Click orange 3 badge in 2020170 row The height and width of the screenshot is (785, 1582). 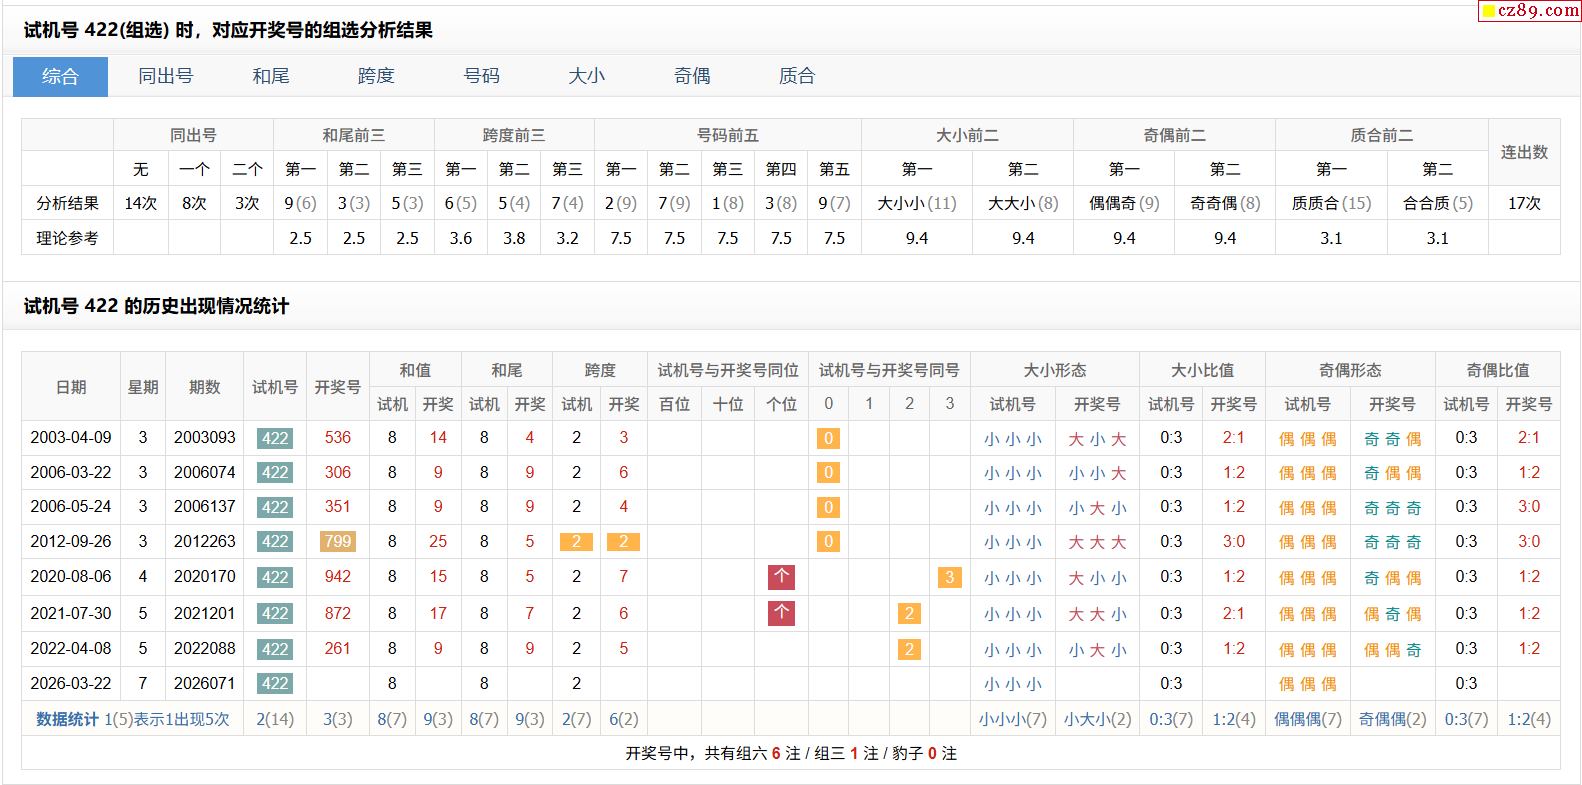click(949, 577)
